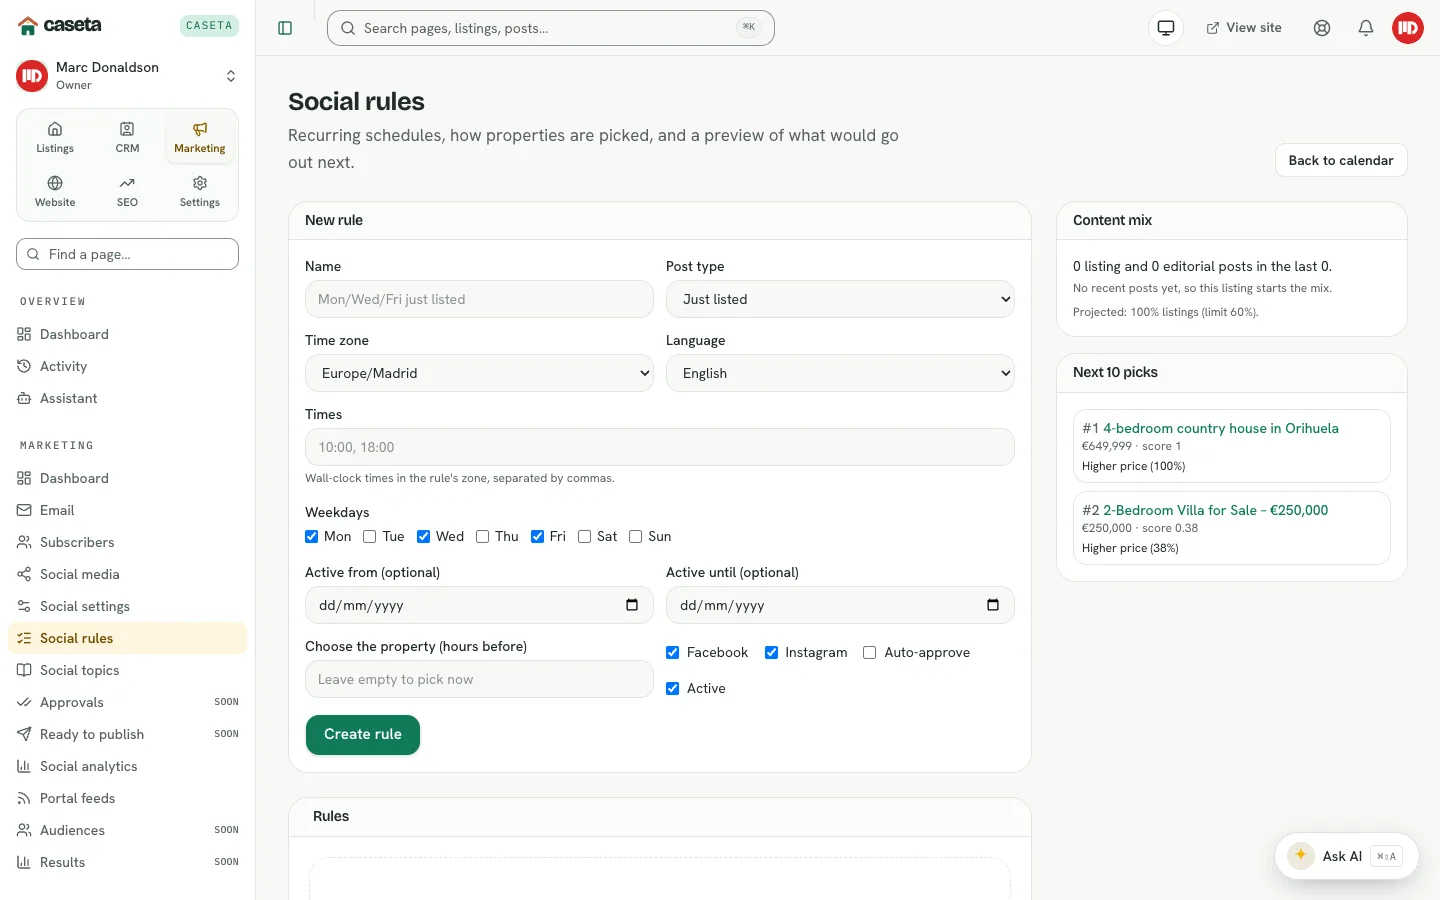The image size is (1440, 900).
Task: Select the Marketing megaphone tile
Action: point(200,138)
